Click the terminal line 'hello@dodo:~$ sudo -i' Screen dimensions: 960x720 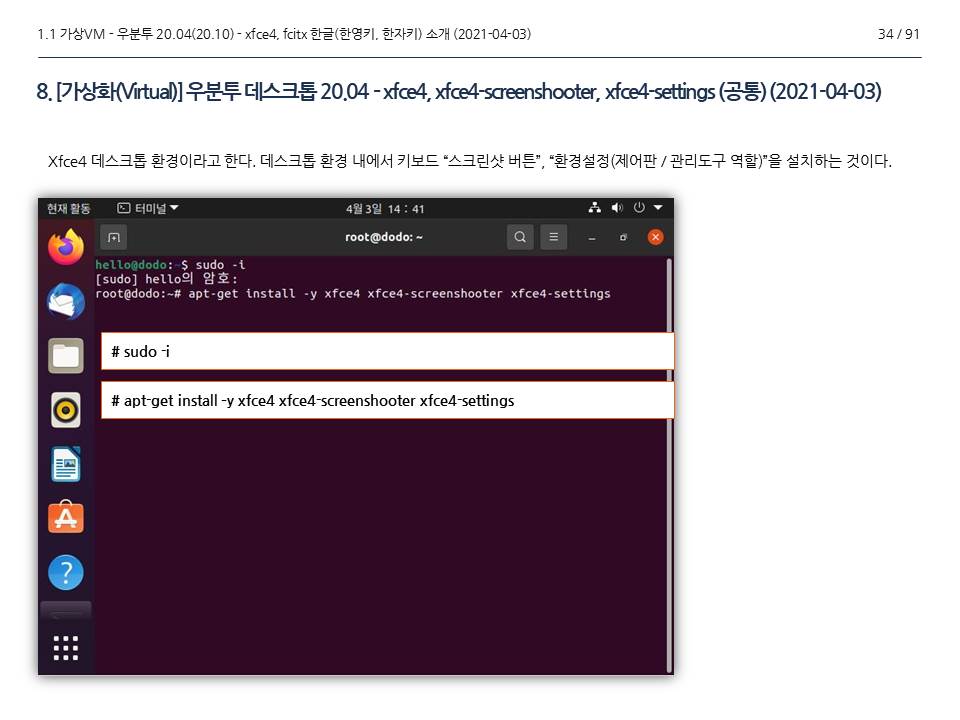(x=170, y=264)
